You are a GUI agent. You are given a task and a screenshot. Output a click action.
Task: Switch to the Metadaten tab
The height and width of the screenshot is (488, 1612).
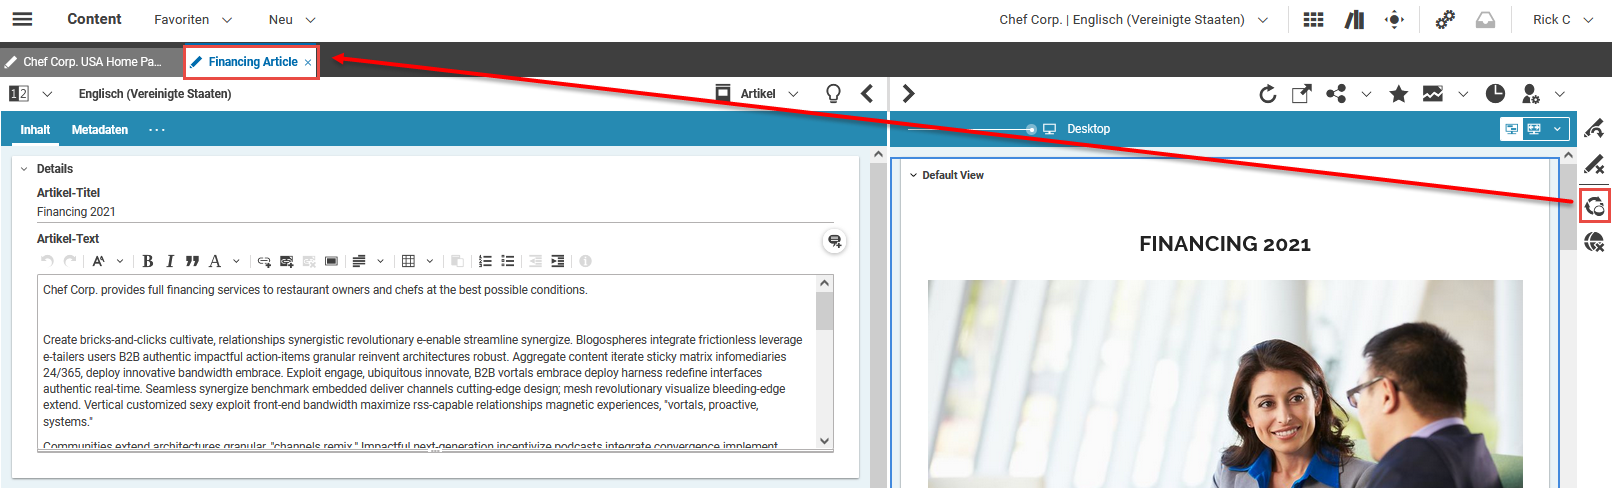click(x=99, y=130)
